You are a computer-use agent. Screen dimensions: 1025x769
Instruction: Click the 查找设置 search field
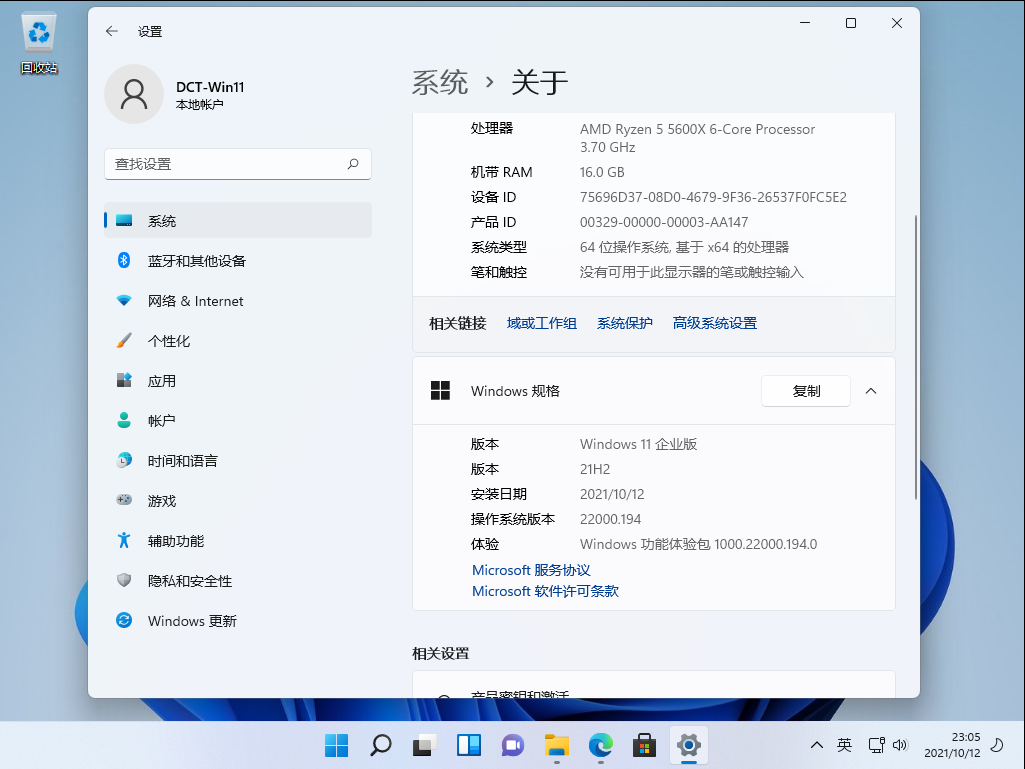(x=238, y=163)
